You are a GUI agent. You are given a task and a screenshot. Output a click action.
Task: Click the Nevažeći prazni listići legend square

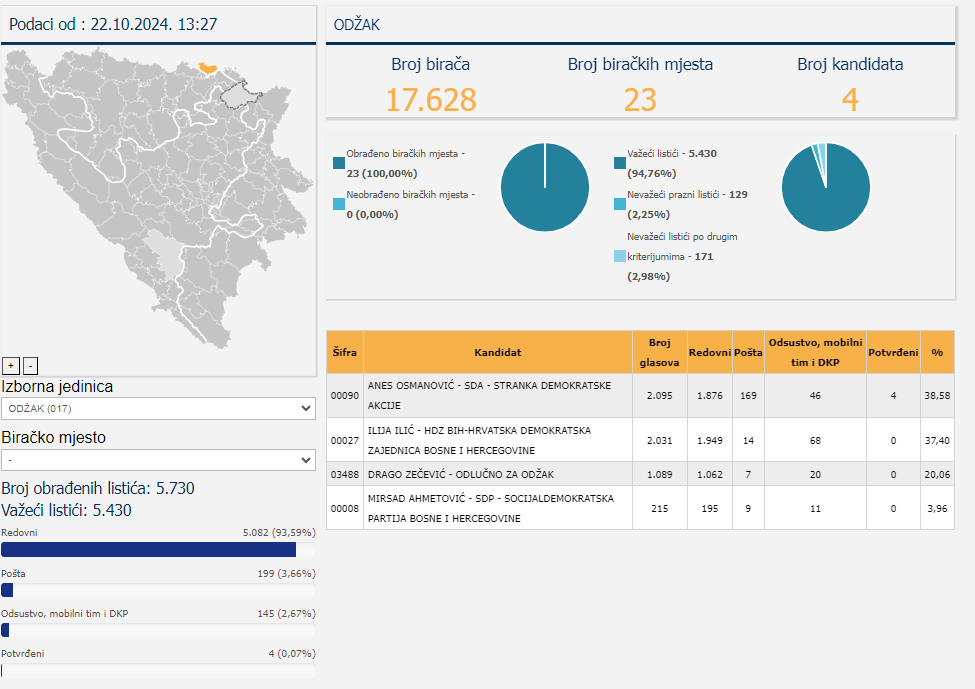tap(620, 203)
